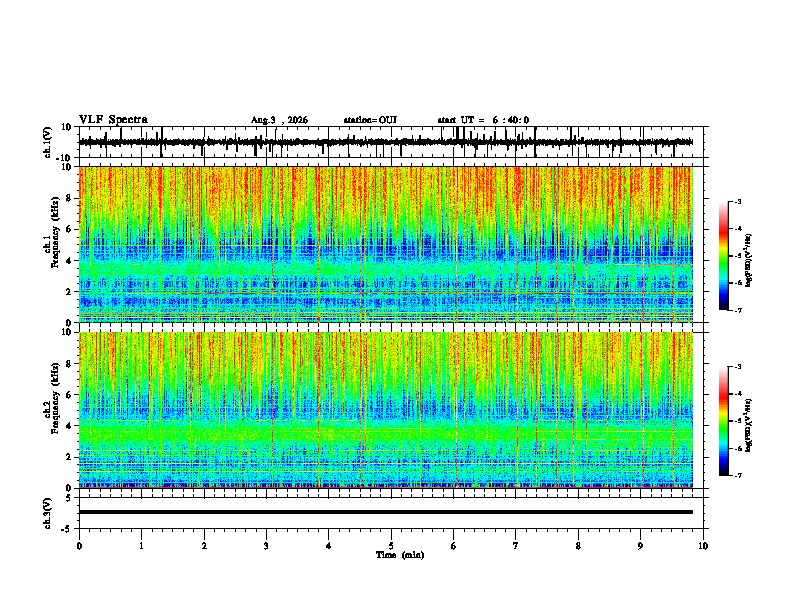Click the ch.2 colorbar "log(PSD)(V²/Hz)" label
This screenshot has width=792, height=612.
[x=749, y=426]
